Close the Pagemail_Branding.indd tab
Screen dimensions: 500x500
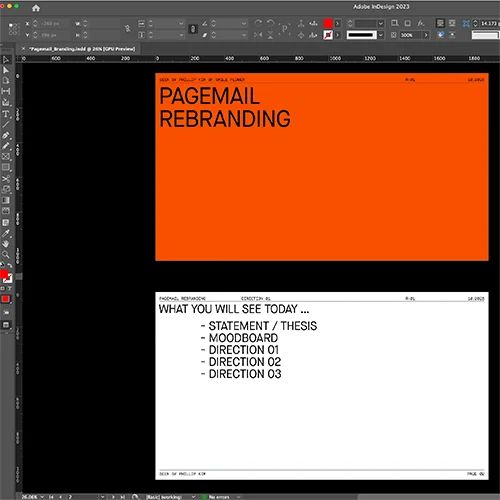click(x=23, y=49)
